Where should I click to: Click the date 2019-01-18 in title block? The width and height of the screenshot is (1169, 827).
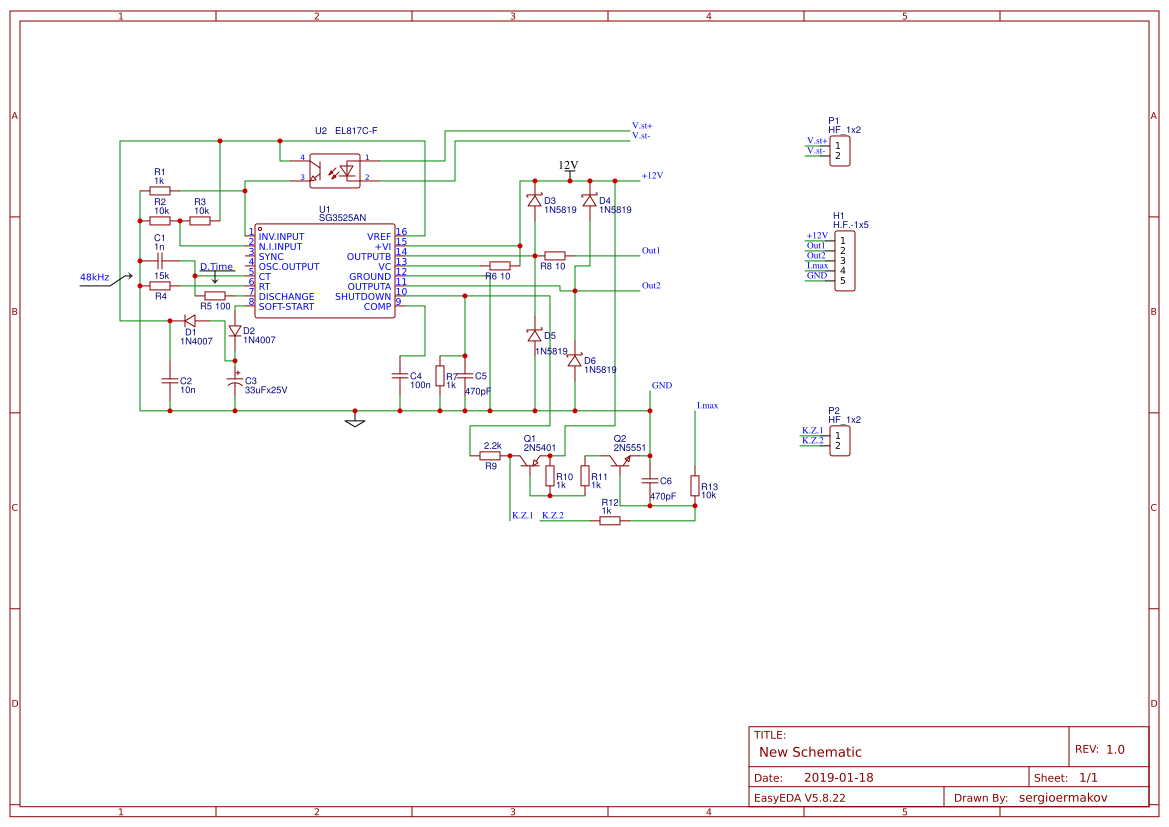coord(838,777)
